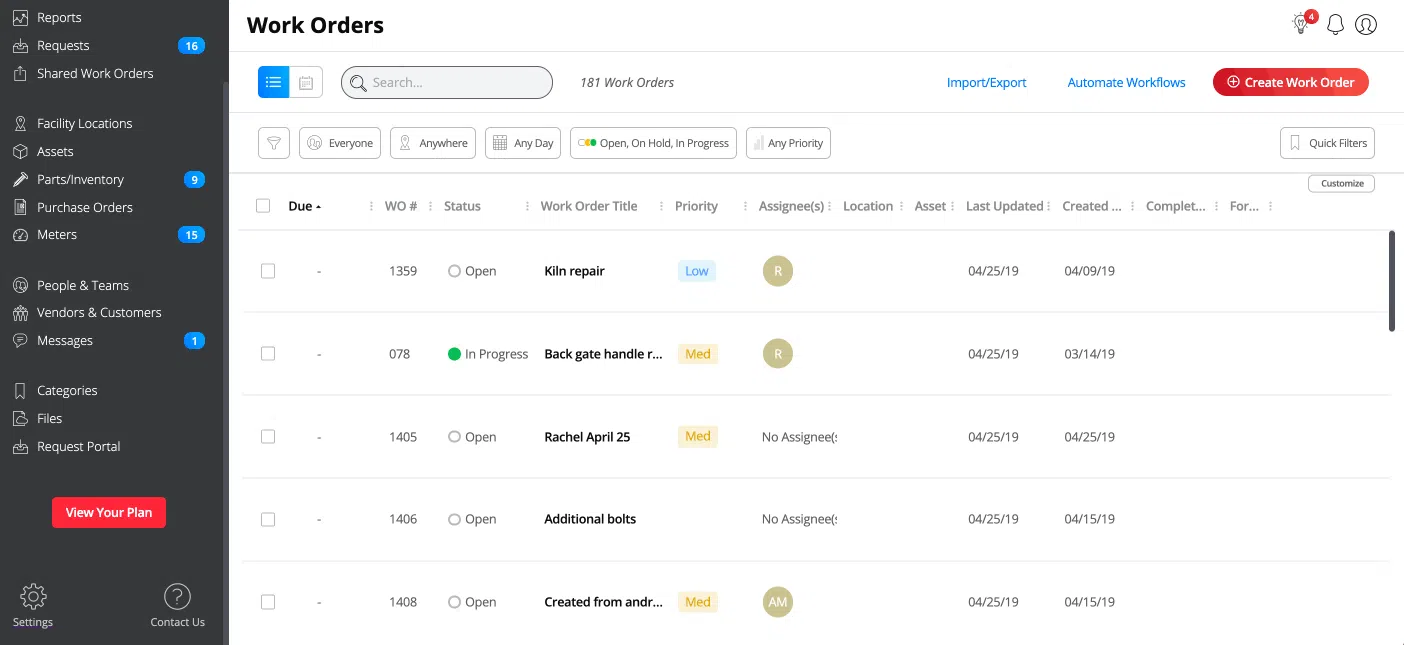Viewport: 1404px width, 645px height.
Task: Open the lightbulb tips icon
Action: pyautogui.click(x=1301, y=25)
